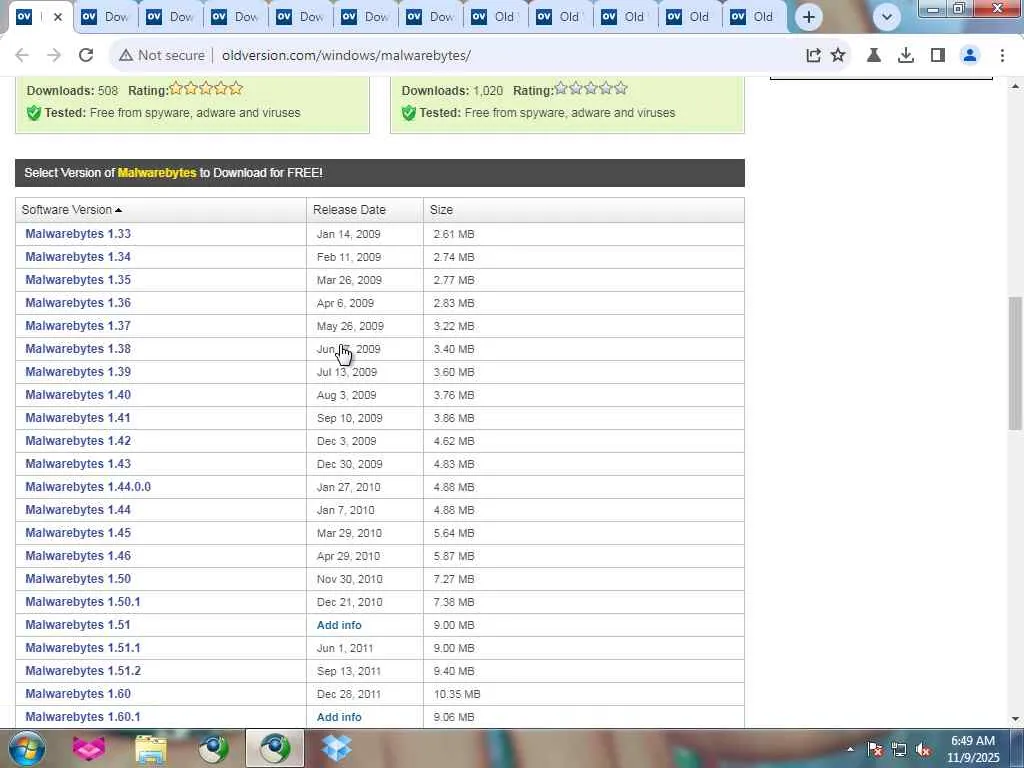This screenshot has height=768, width=1024.
Task: Expand the tab search dropdown arrow
Action: click(x=886, y=17)
